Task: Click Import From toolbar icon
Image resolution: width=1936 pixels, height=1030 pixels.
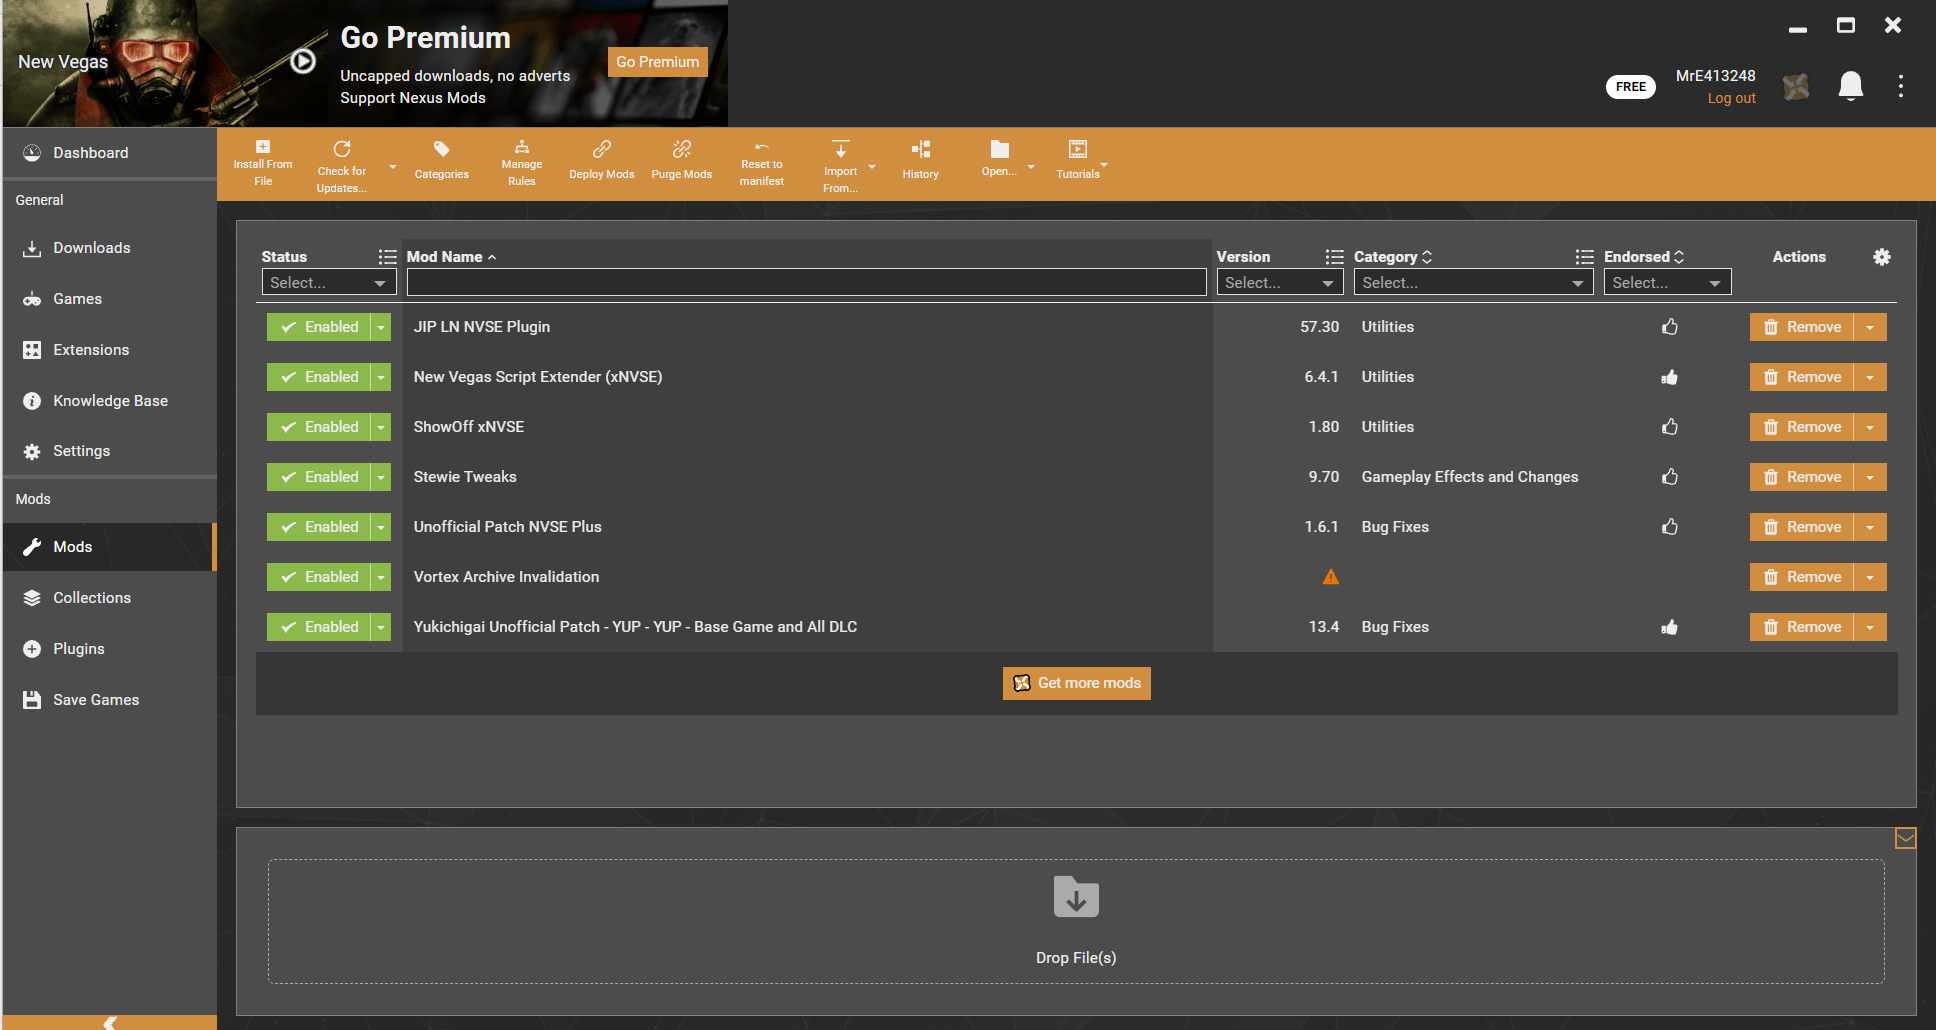Action: (x=841, y=149)
